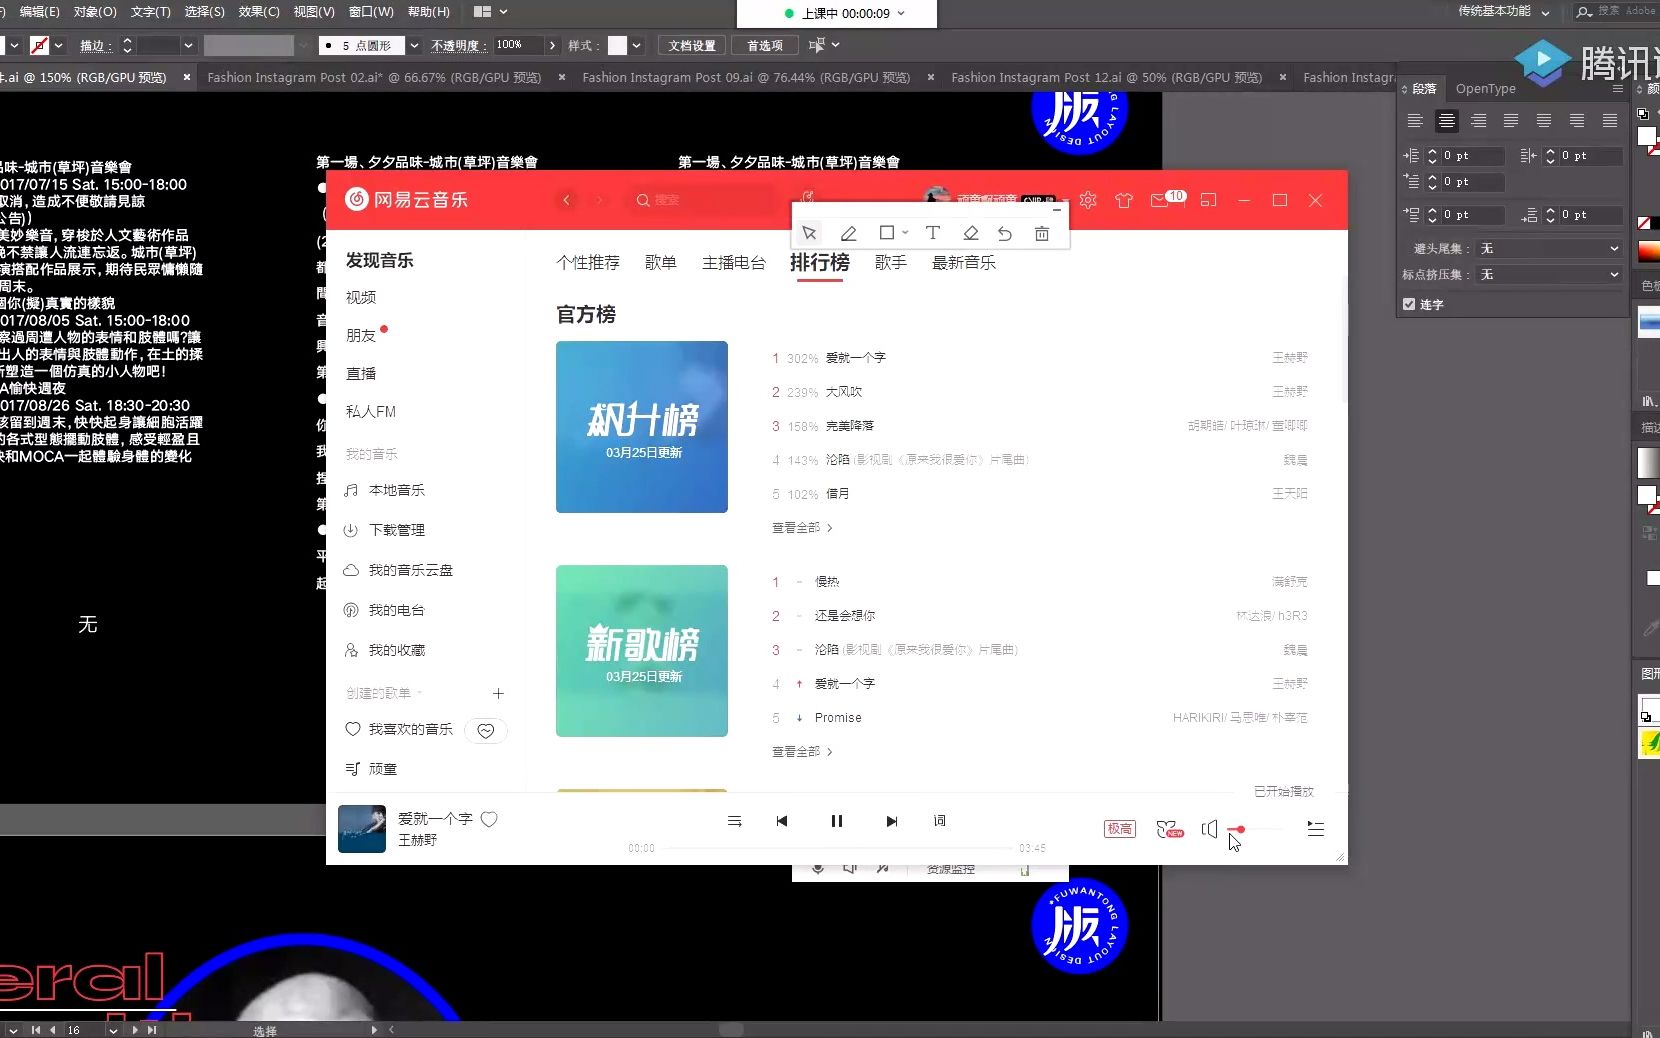
Task: Like the song 爱就一个字 with heart
Action: (x=489, y=819)
